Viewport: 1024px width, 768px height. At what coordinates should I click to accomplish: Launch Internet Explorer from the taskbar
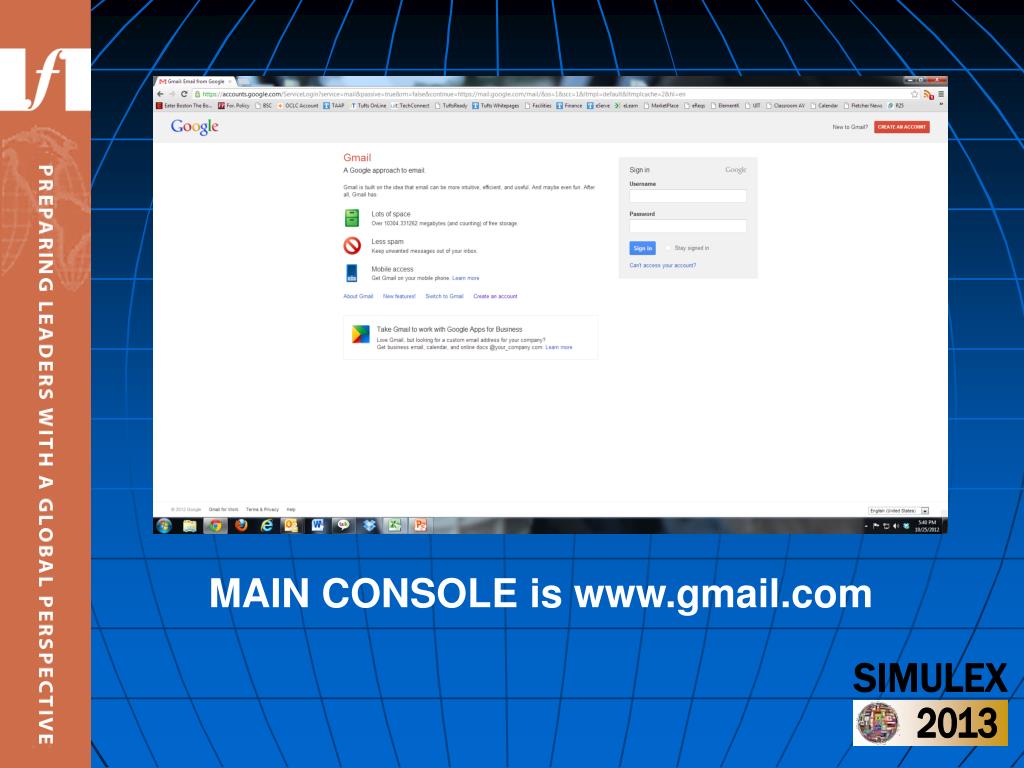(266, 526)
